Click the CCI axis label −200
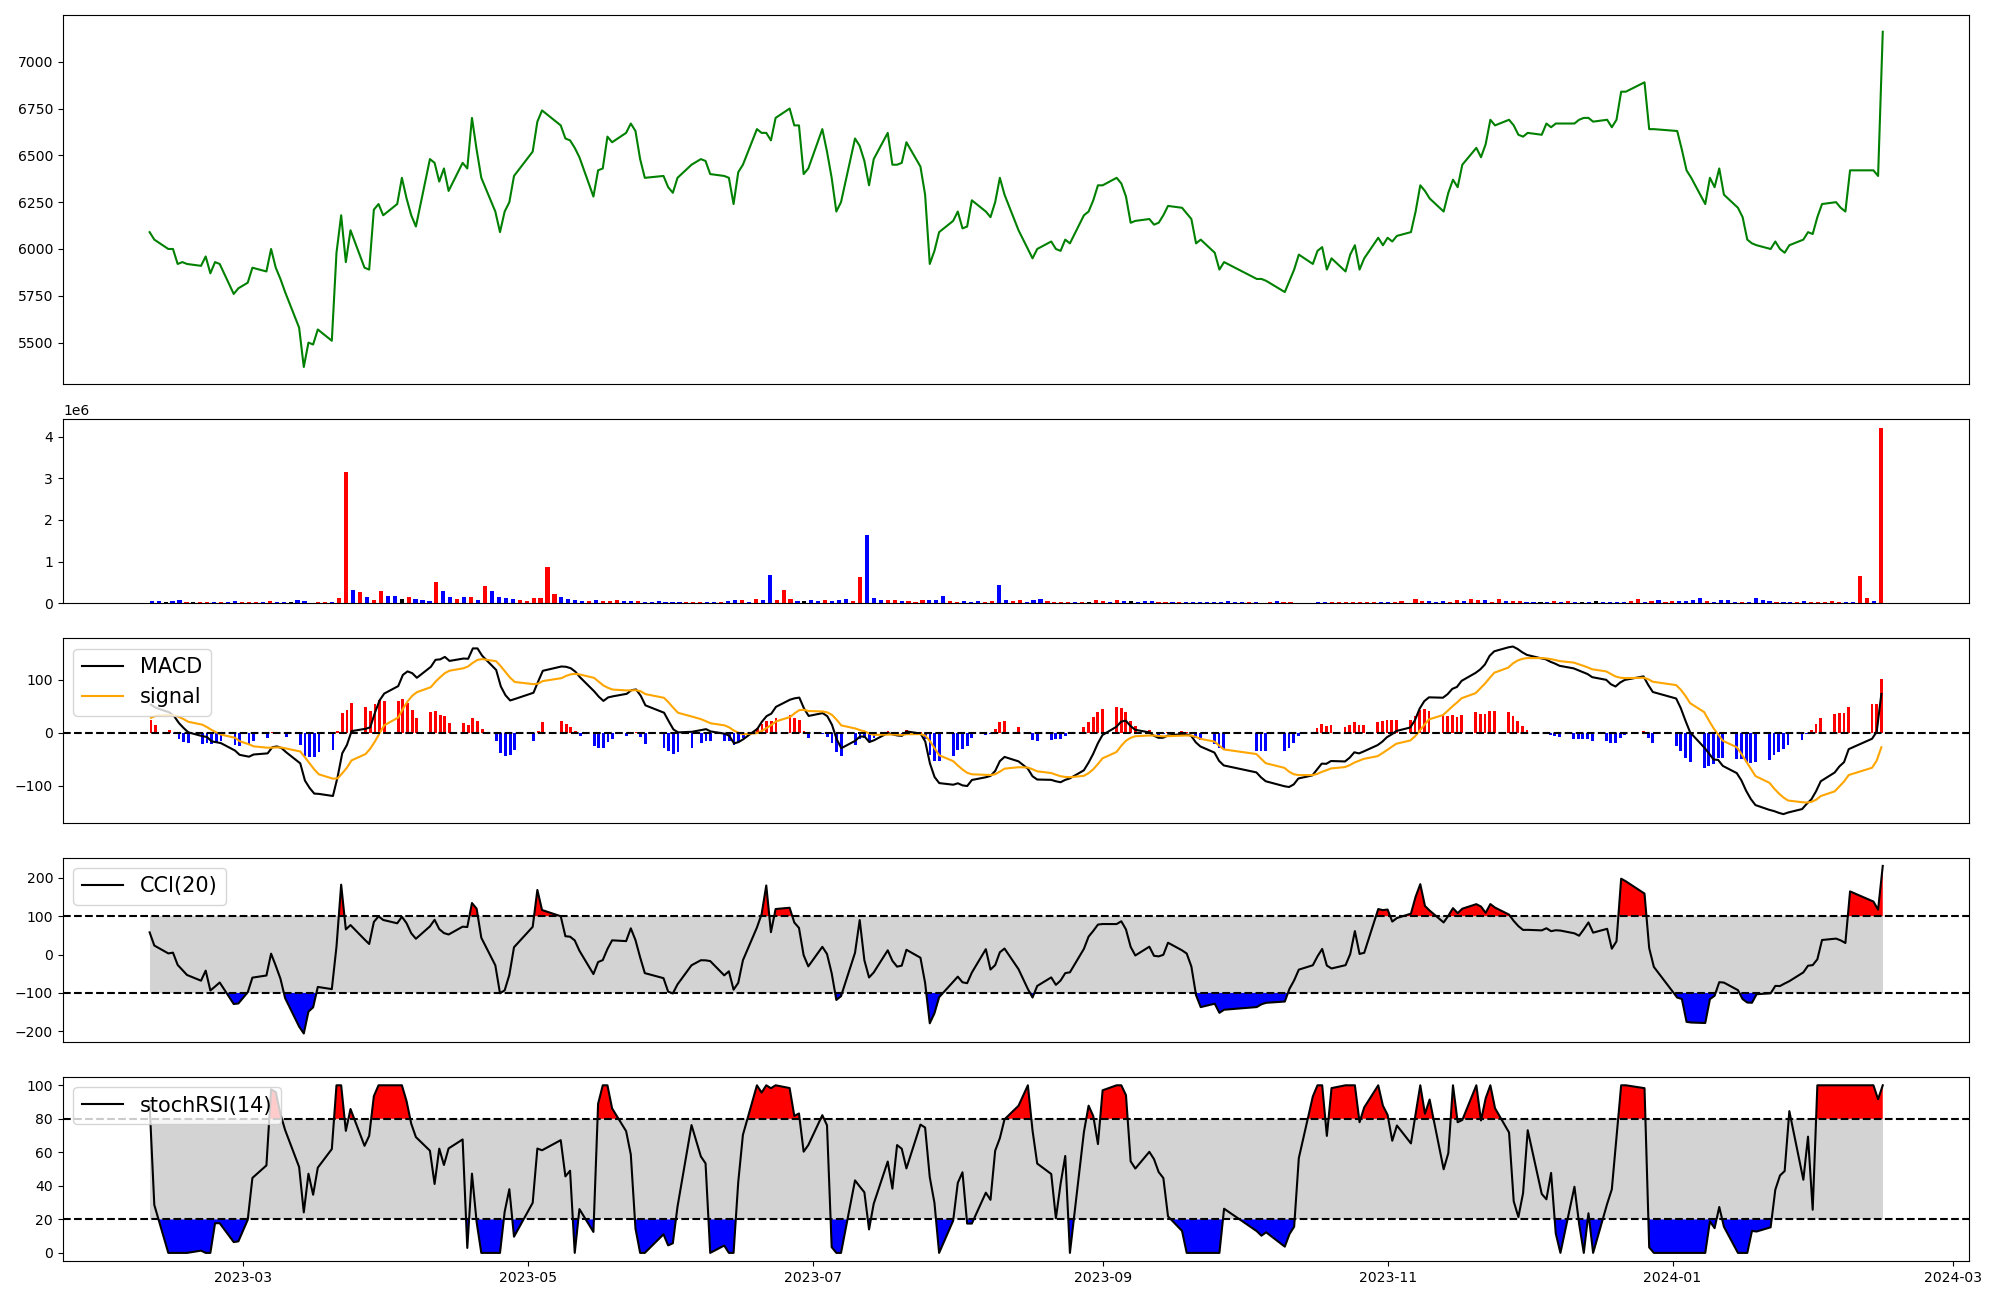Screen dimensions: 2000x1300 35,1031
